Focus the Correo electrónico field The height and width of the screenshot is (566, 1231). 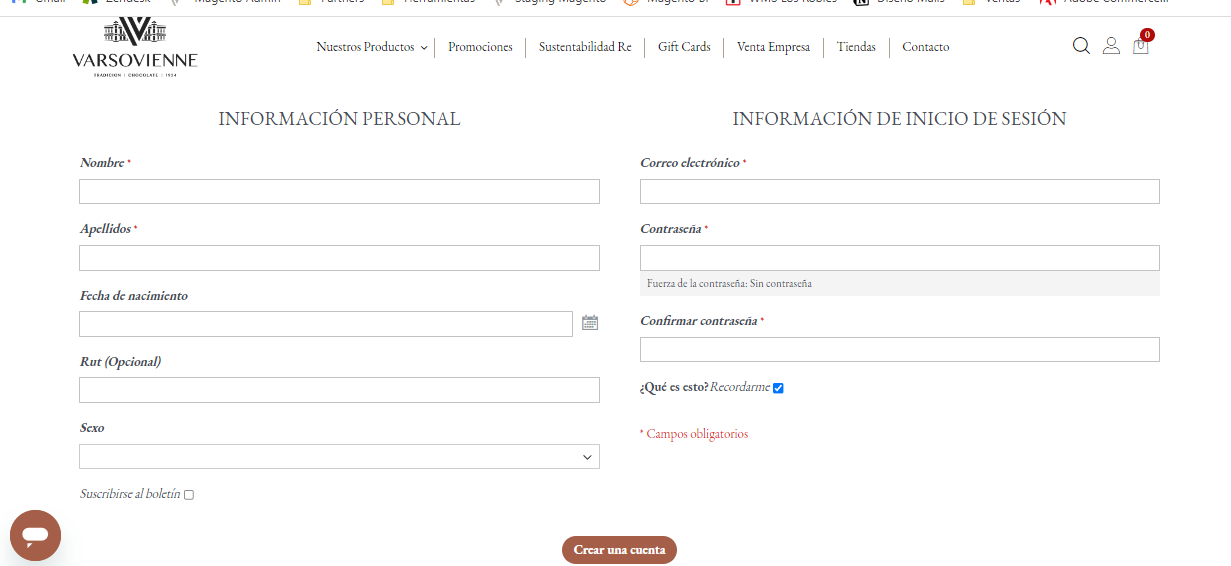[899, 192]
